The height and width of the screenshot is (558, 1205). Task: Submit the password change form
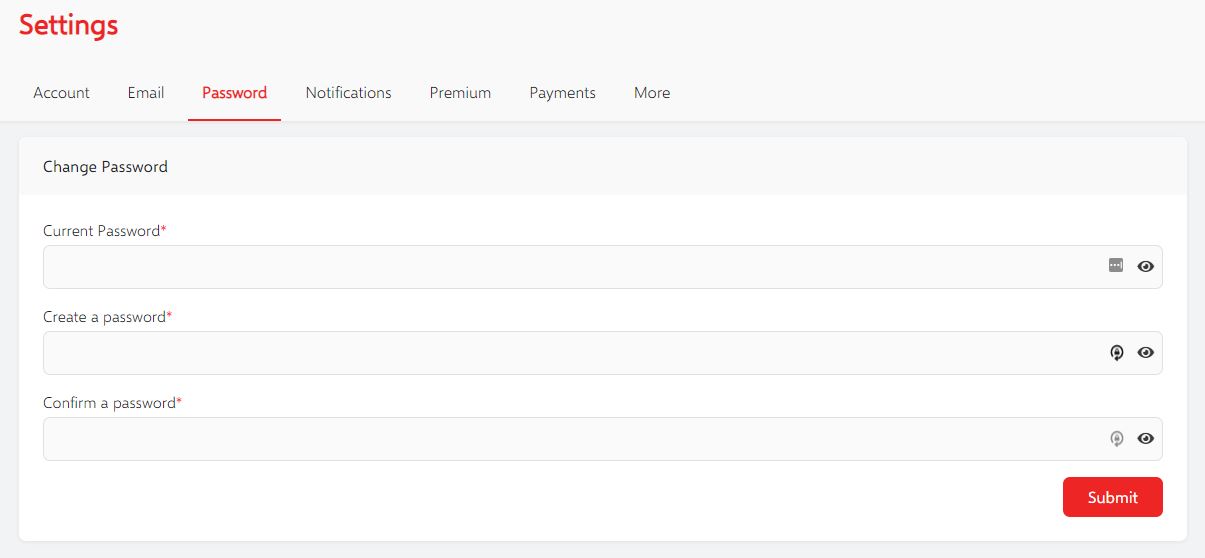1113,497
